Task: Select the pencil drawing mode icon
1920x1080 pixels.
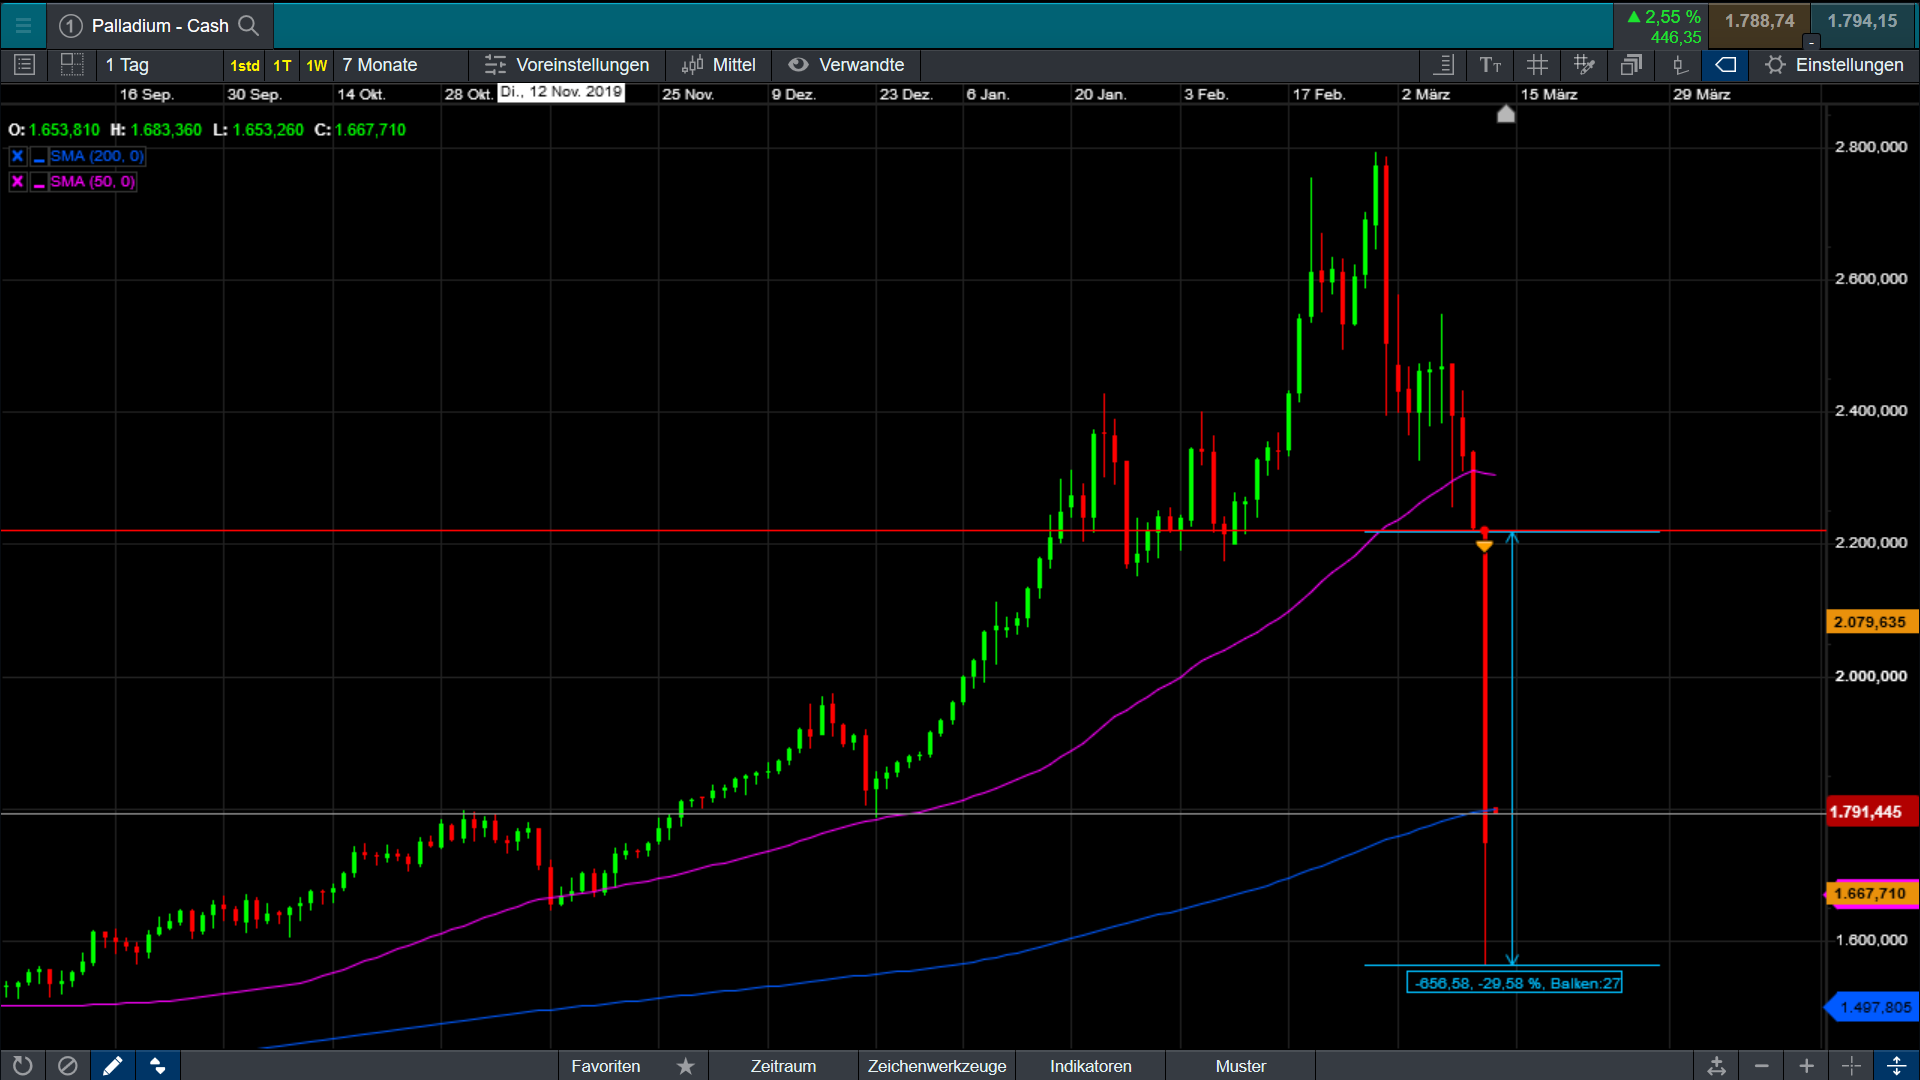Action: [112, 1066]
